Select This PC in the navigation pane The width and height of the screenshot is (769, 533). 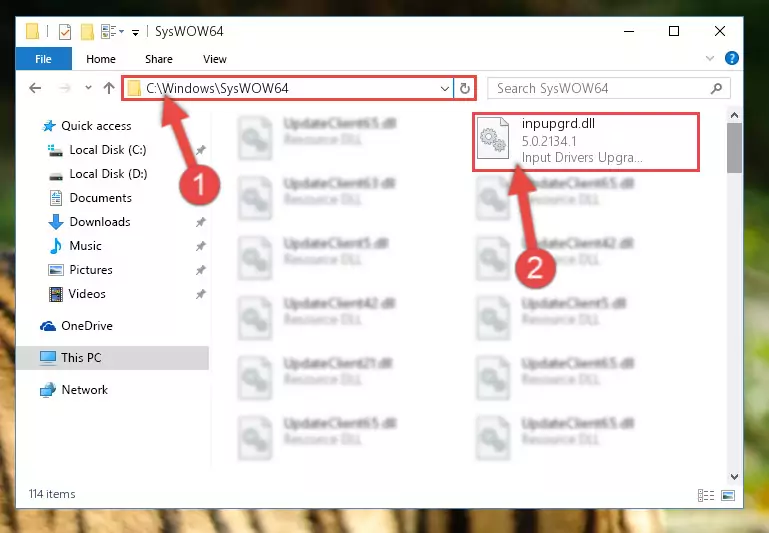click(x=112, y=358)
